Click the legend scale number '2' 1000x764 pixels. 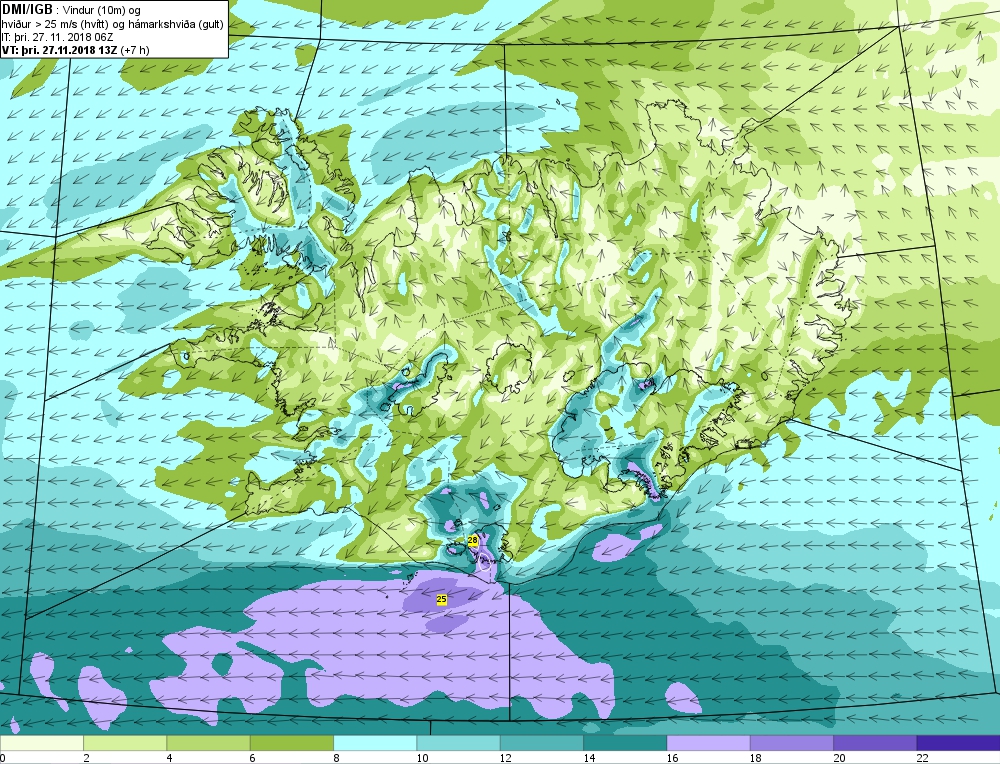click(x=86, y=758)
